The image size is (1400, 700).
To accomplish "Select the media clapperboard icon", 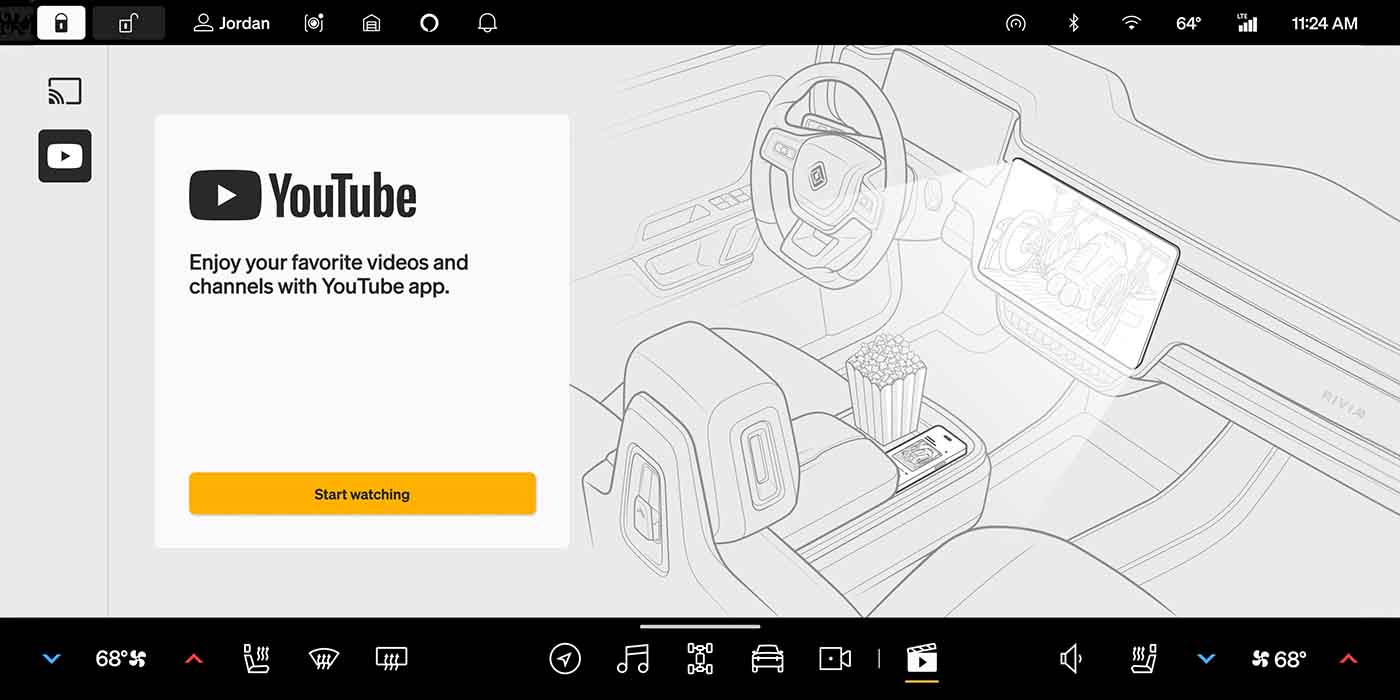I will pyautogui.click(x=922, y=659).
